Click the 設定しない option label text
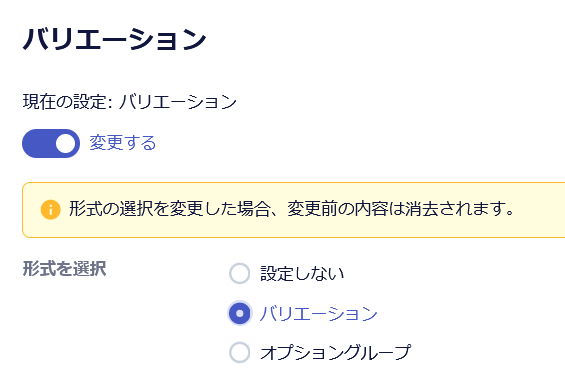The image size is (565, 376). coord(302,274)
